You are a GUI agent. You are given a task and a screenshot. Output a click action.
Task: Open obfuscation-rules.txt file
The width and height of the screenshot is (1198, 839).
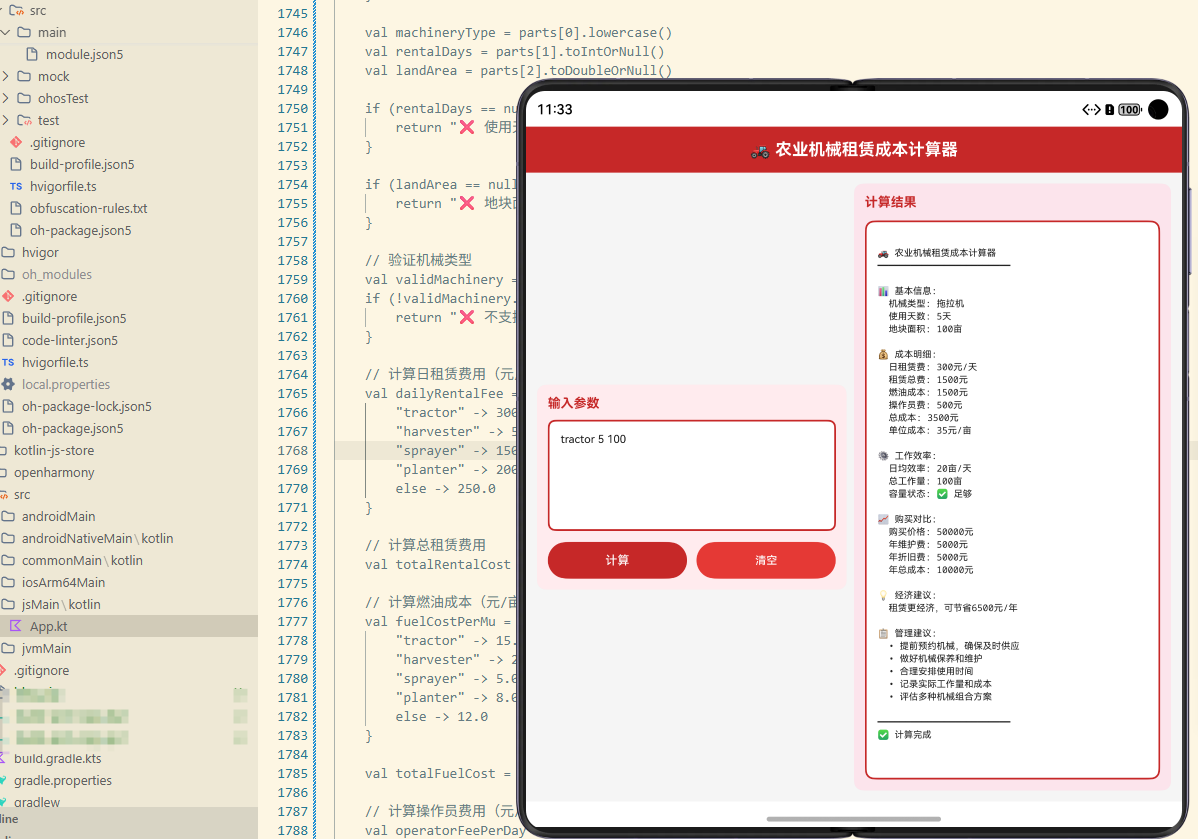[x=89, y=209]
